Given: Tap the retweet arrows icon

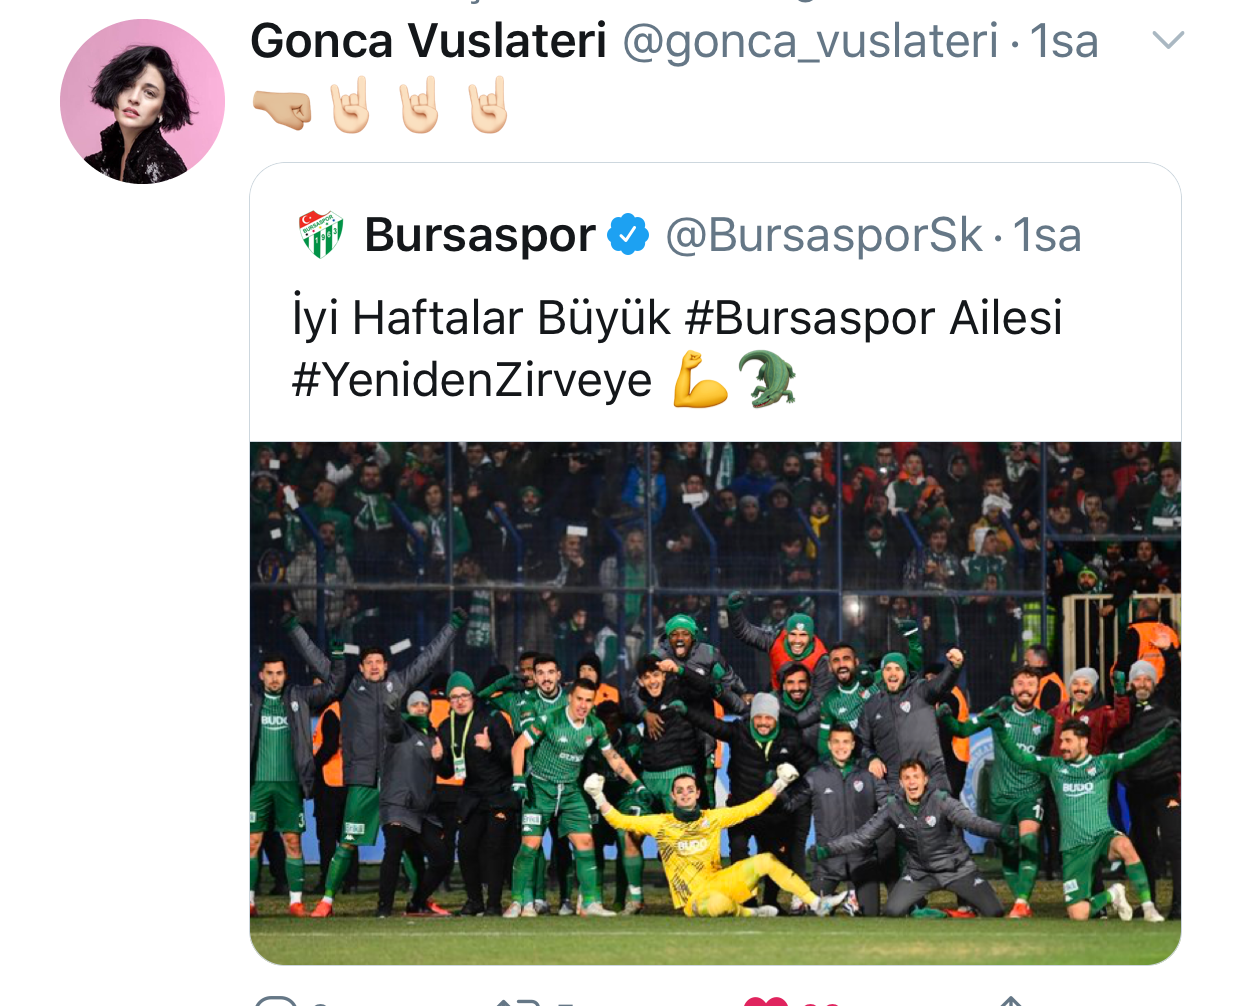Looking at the screenshot, I should click(518, 1001).
